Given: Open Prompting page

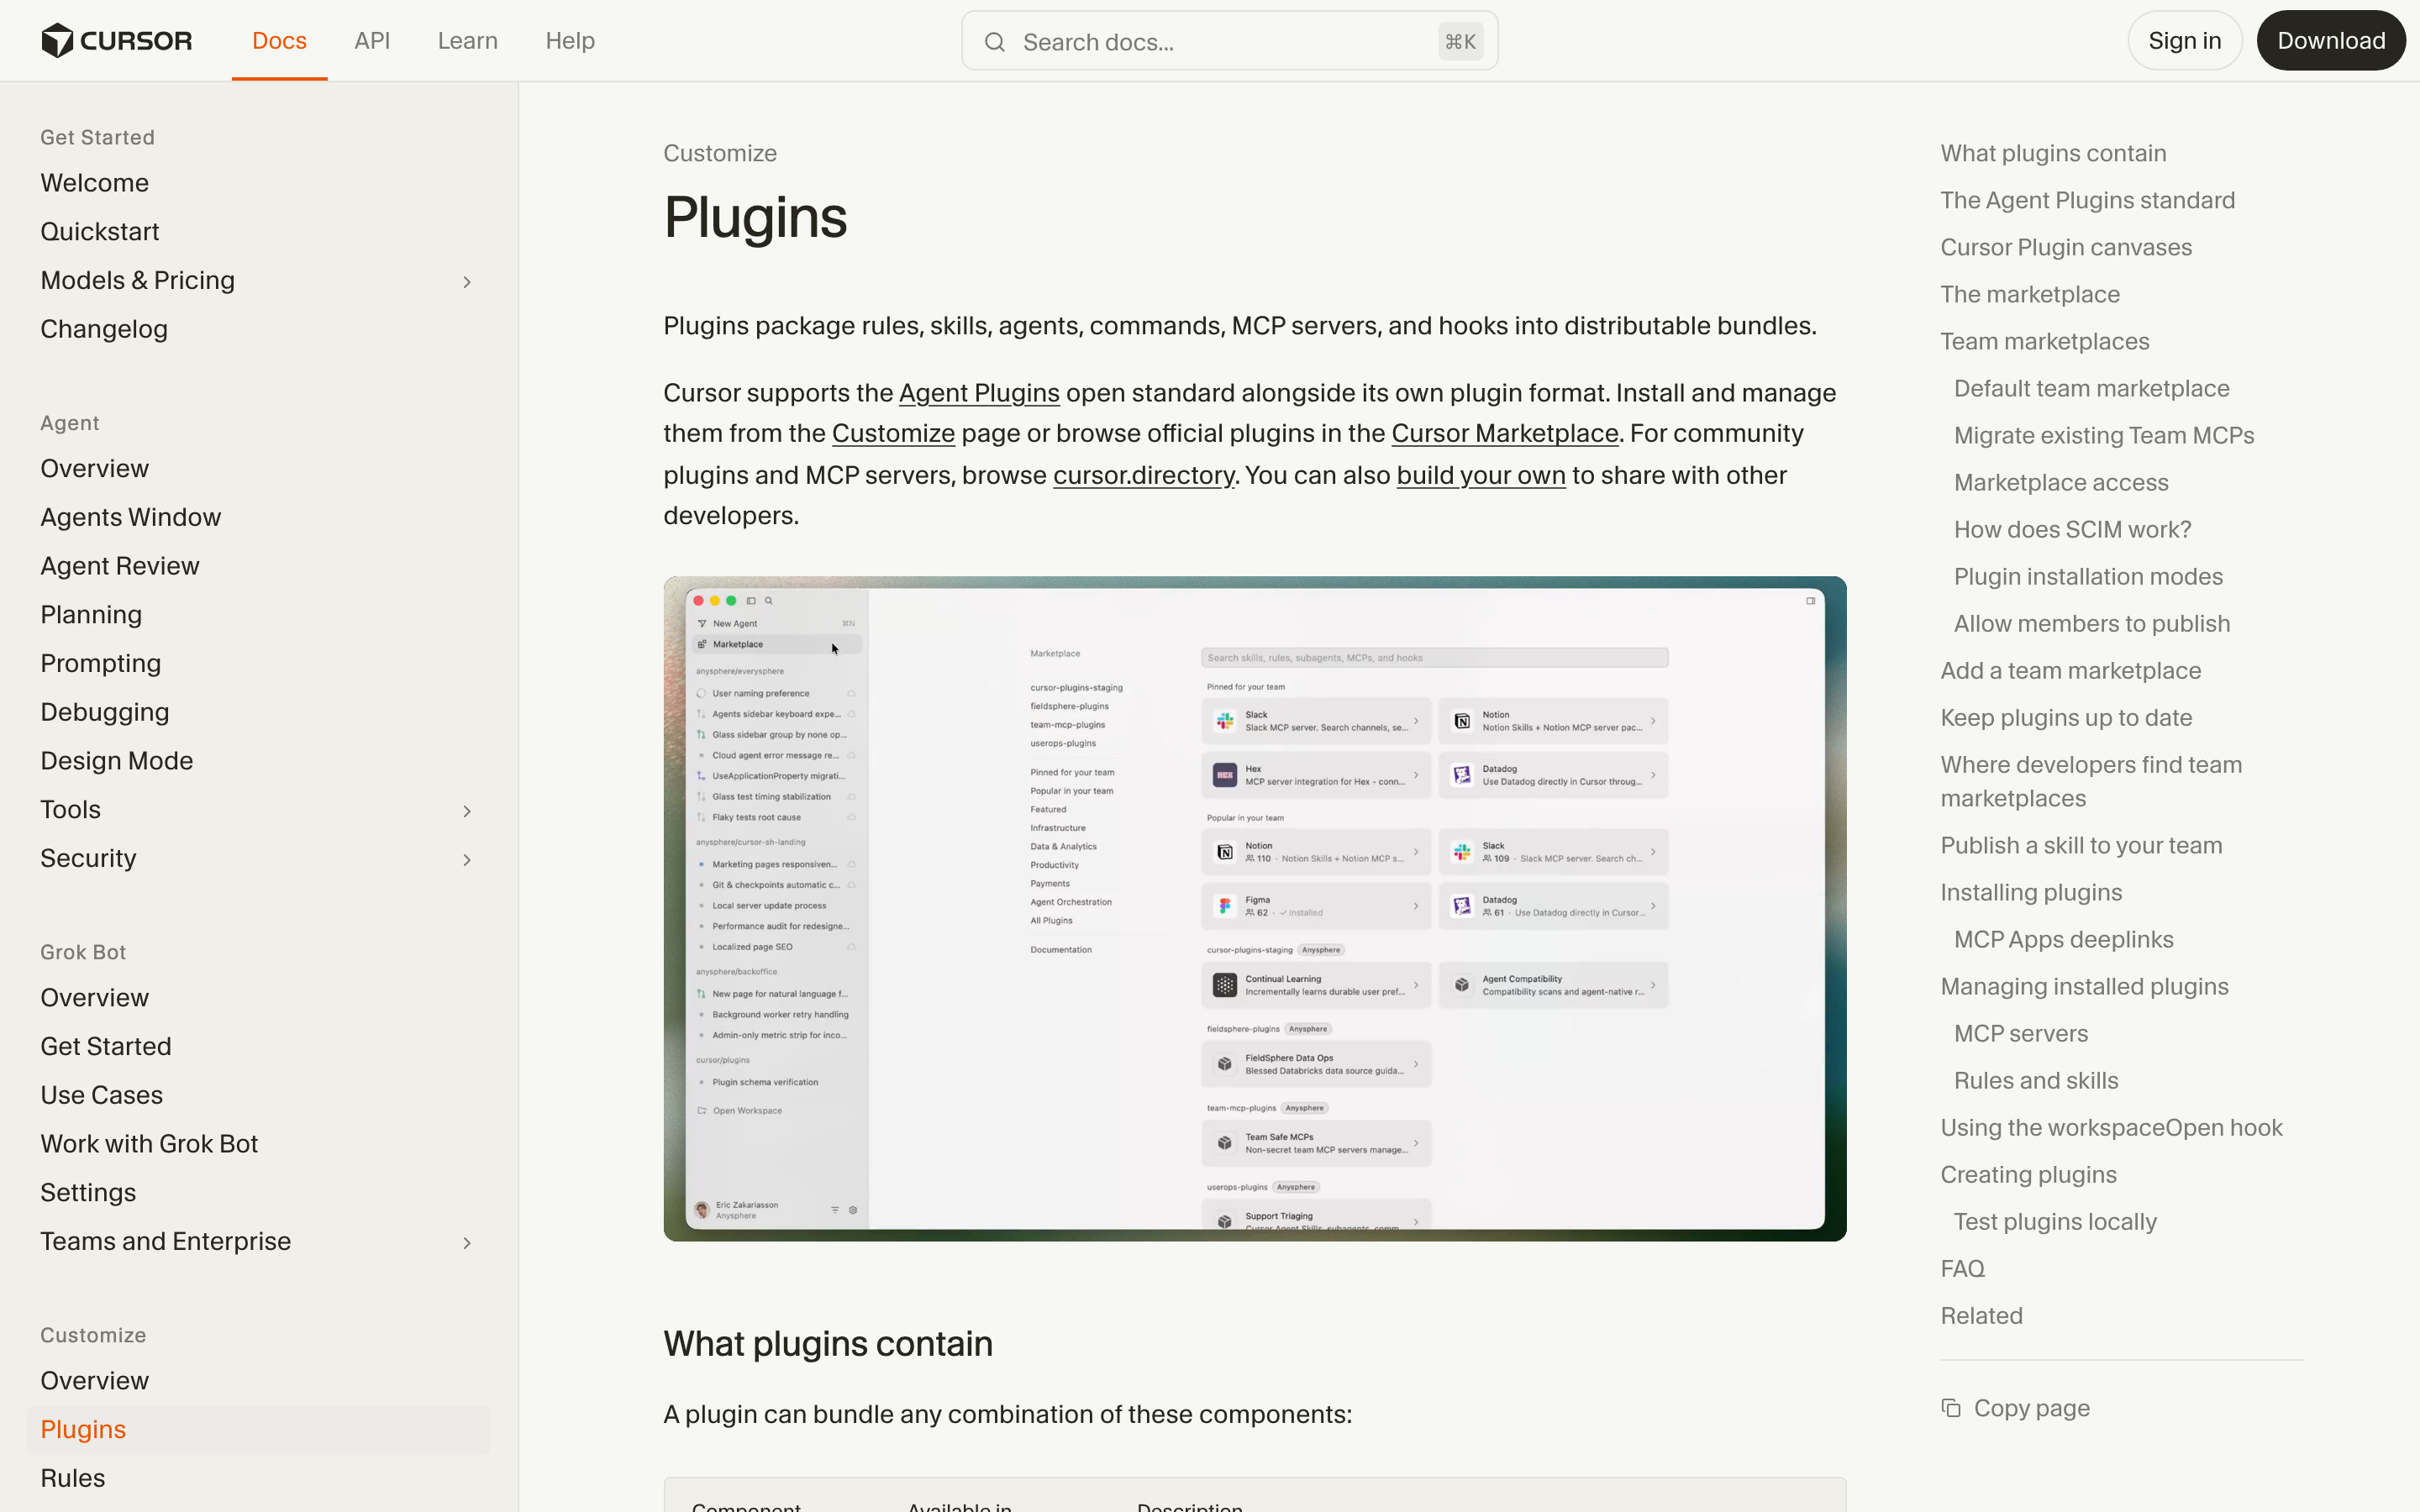Looking at the screenshot, I should tap(100, 664).
